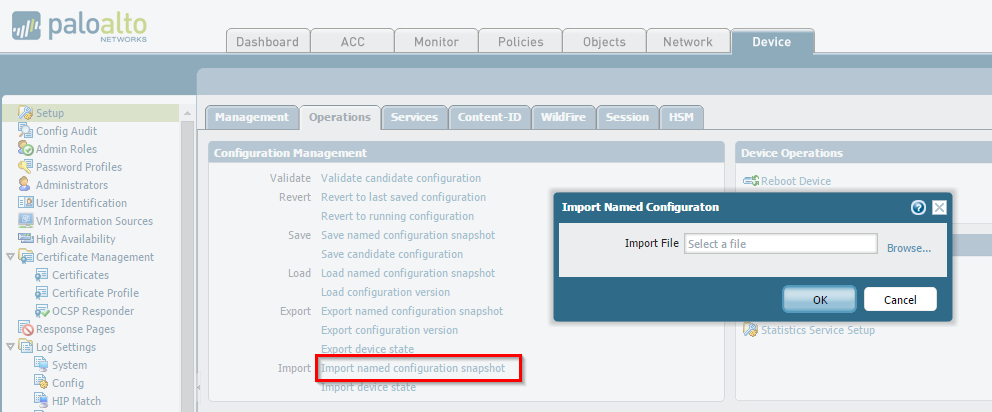Open Password Profiles via its icon
The height and width of the screenshot is (412, 992).
26,167
